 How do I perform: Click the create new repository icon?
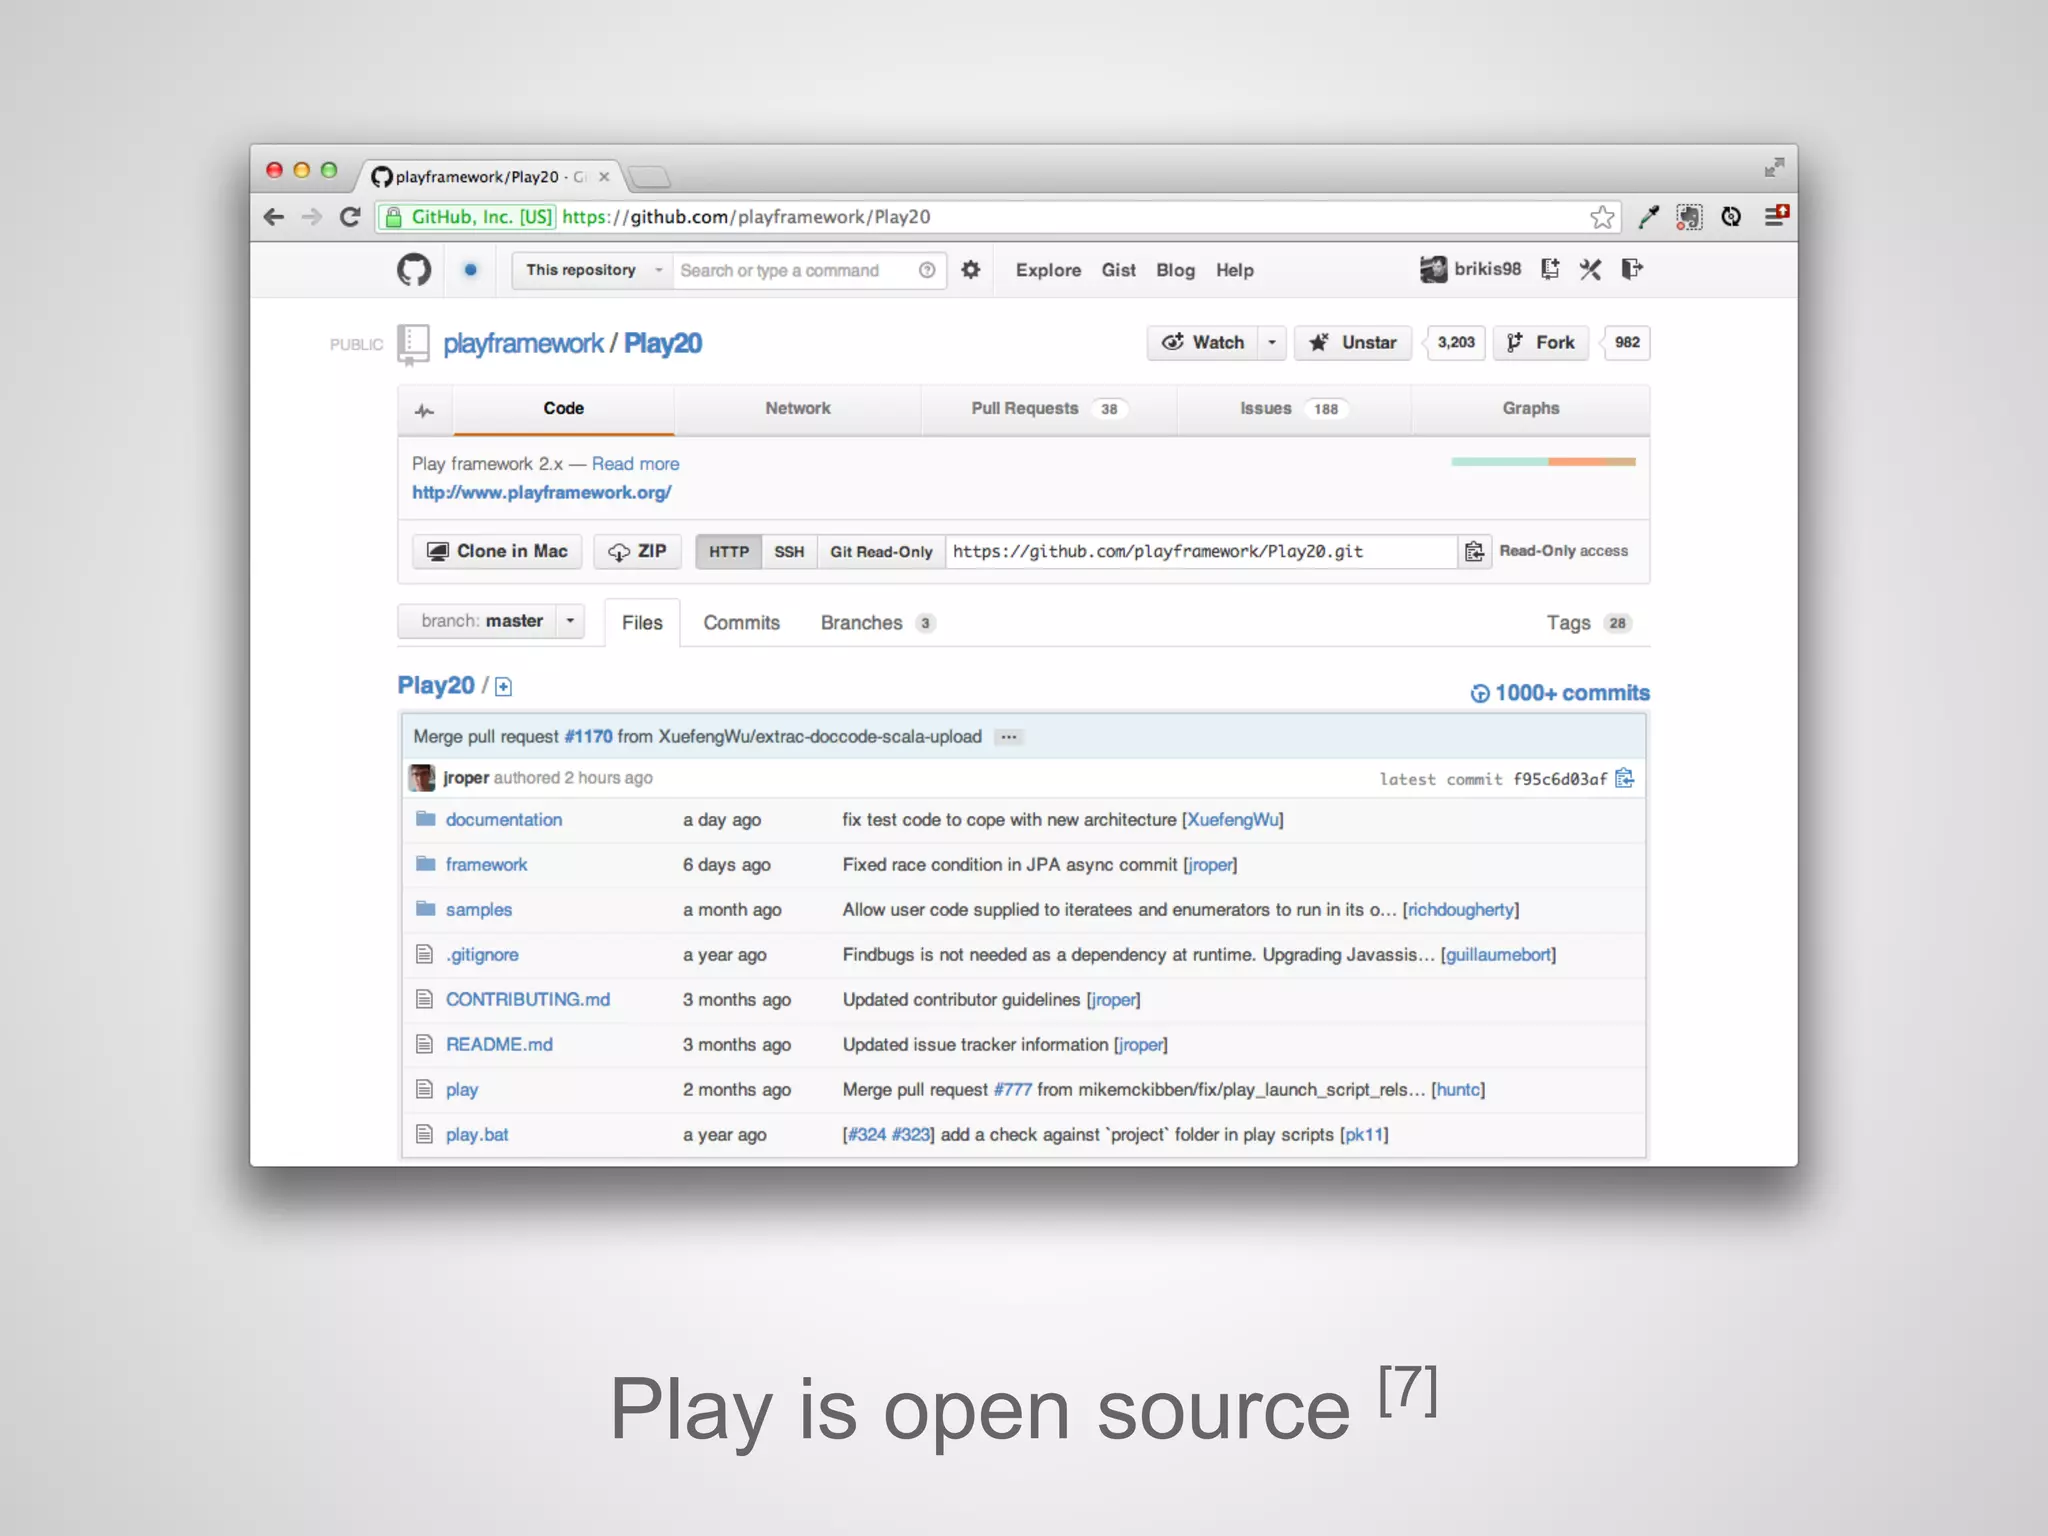1550,269
